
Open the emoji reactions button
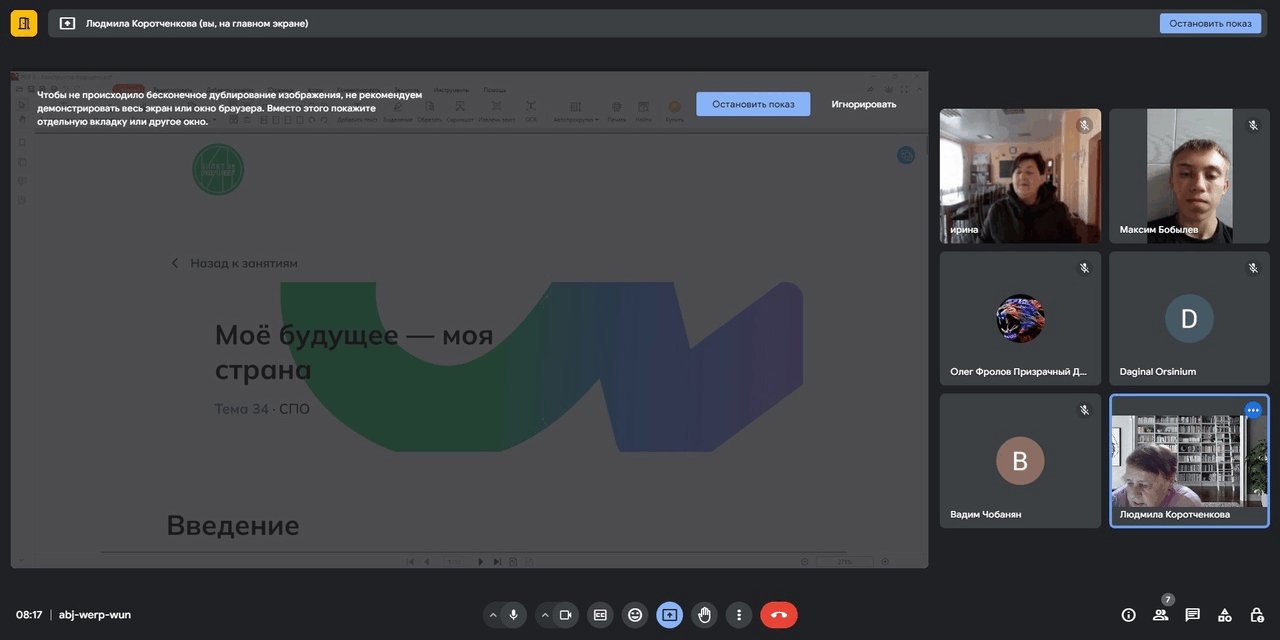(635, 615)
